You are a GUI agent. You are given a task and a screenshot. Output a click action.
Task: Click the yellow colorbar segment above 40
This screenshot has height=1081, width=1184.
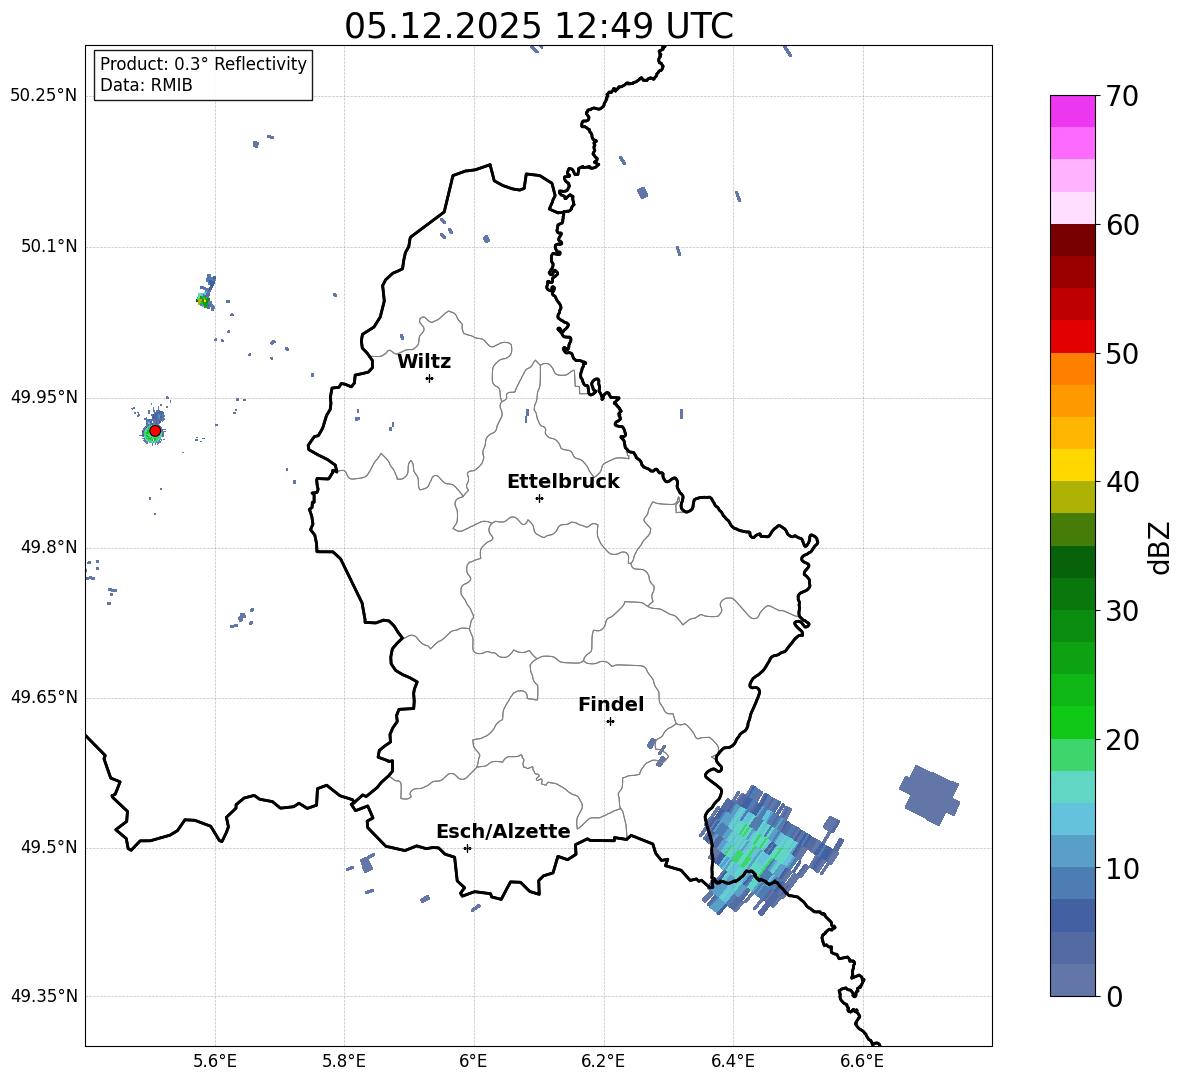coord(1073,465)
